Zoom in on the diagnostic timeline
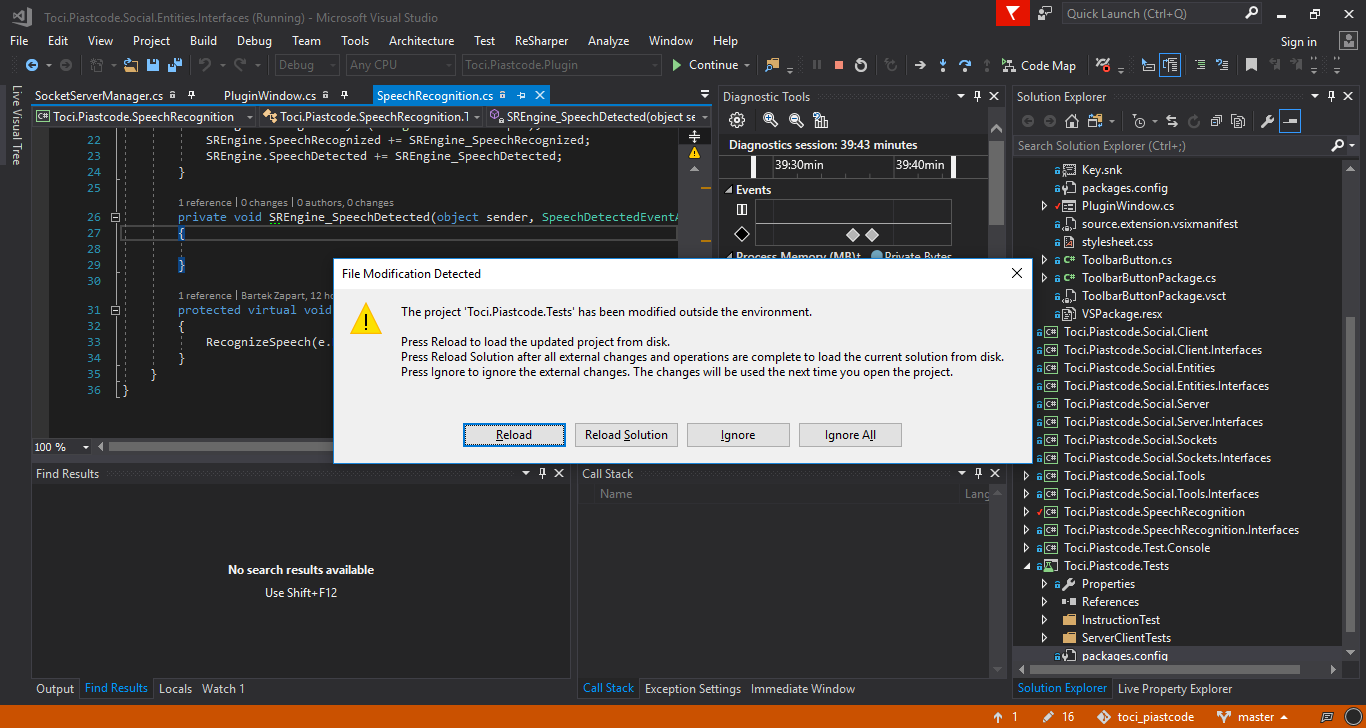Viewport: 1366px width, 728px height. click(770, 120)
